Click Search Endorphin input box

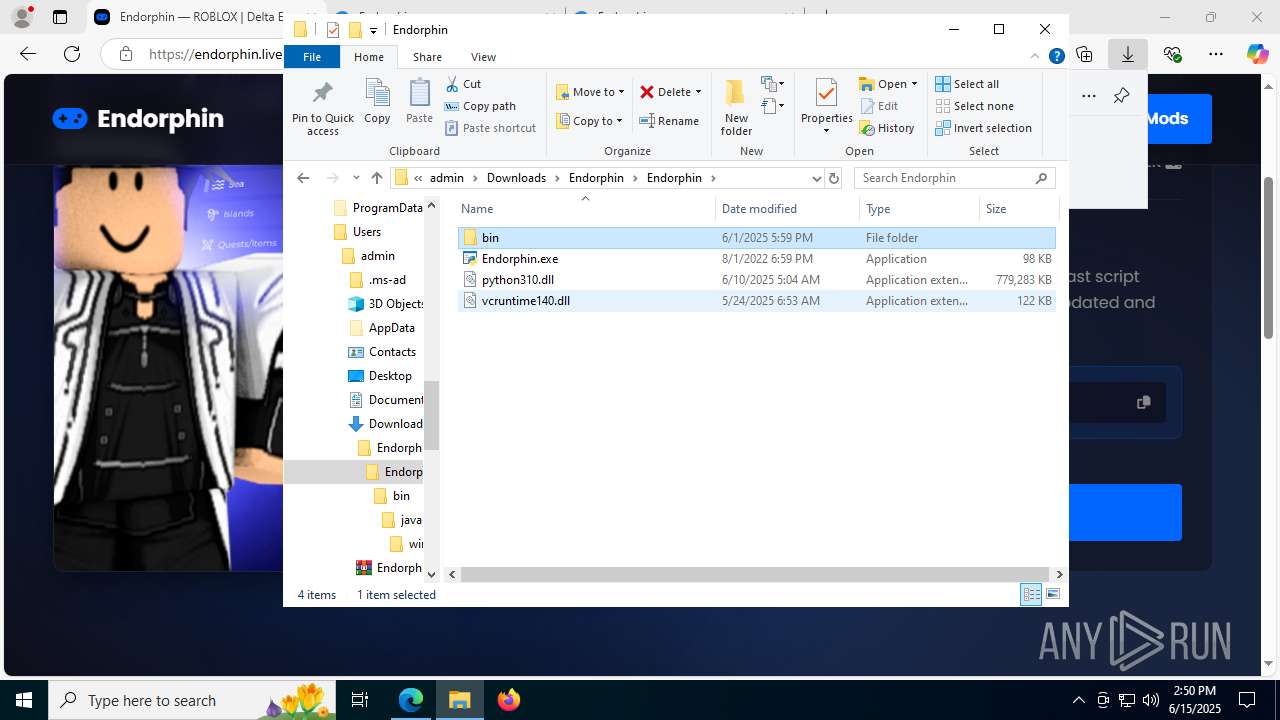coord(954,178)
